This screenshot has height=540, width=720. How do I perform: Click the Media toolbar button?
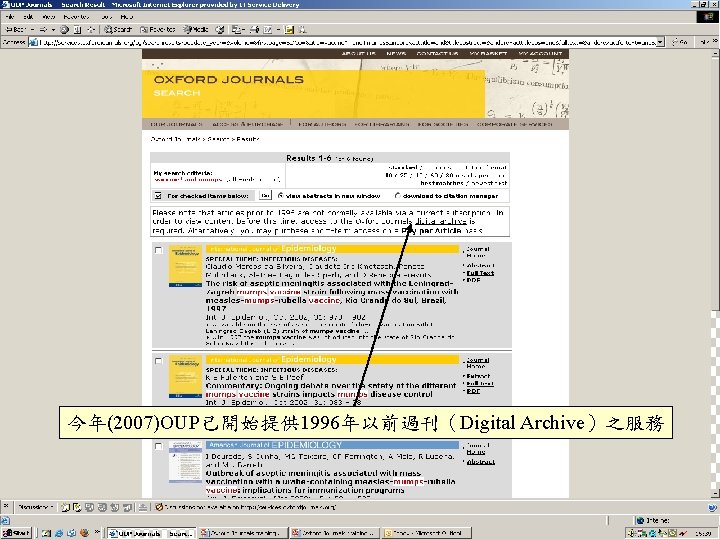click(x=196, y=29)
